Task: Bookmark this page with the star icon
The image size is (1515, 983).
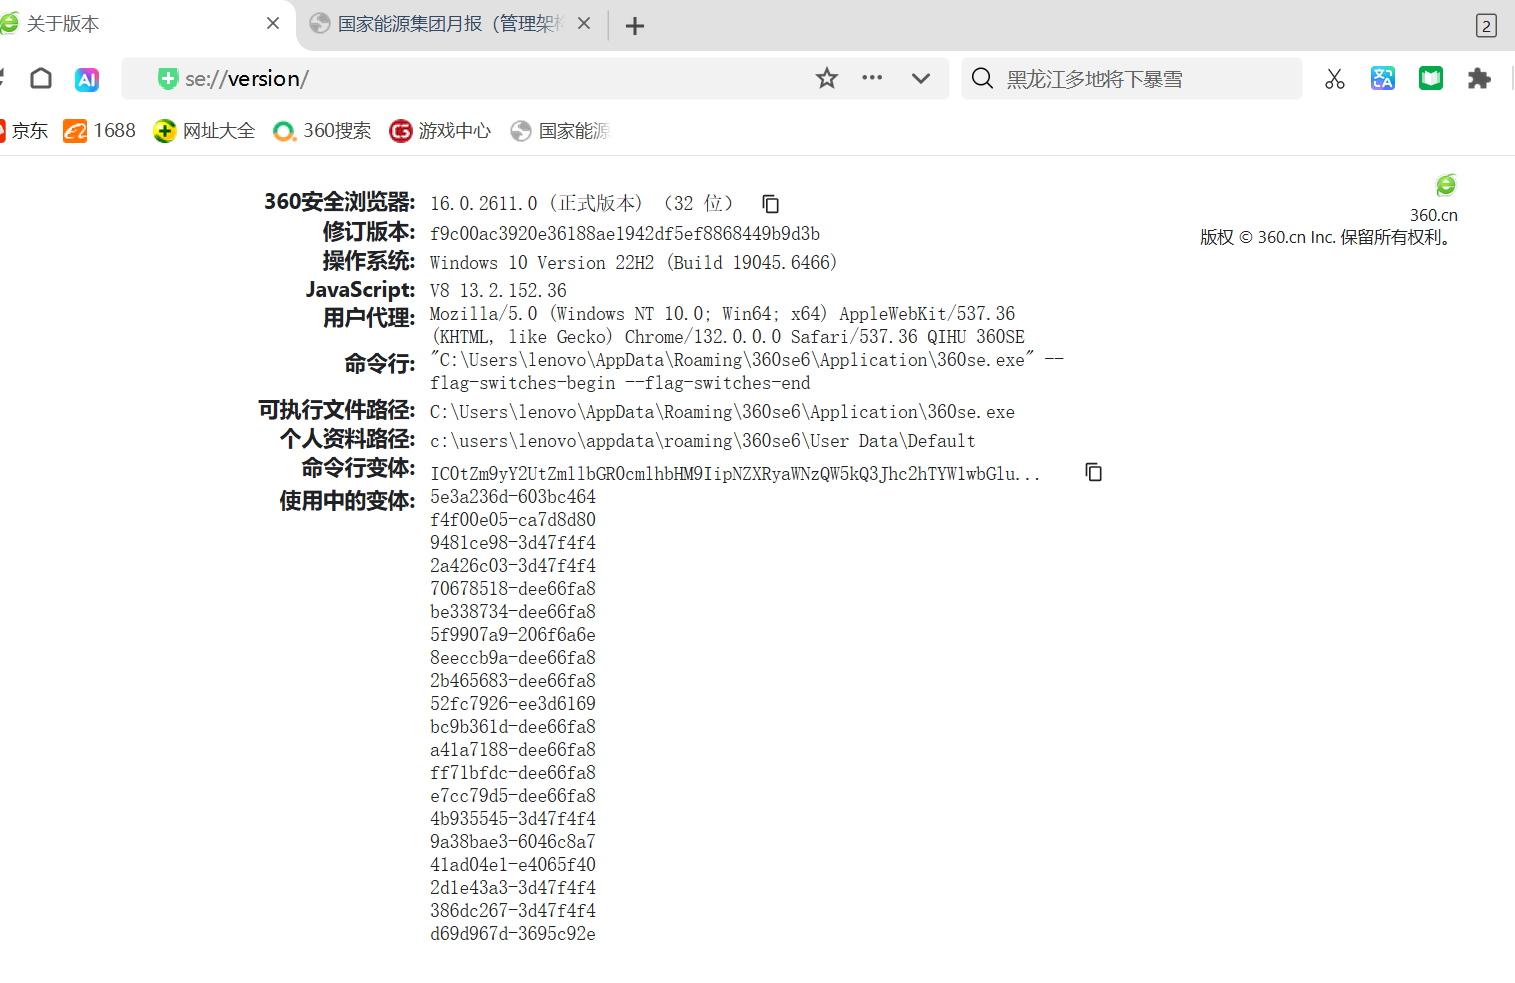Action: [x=826, y=78]
